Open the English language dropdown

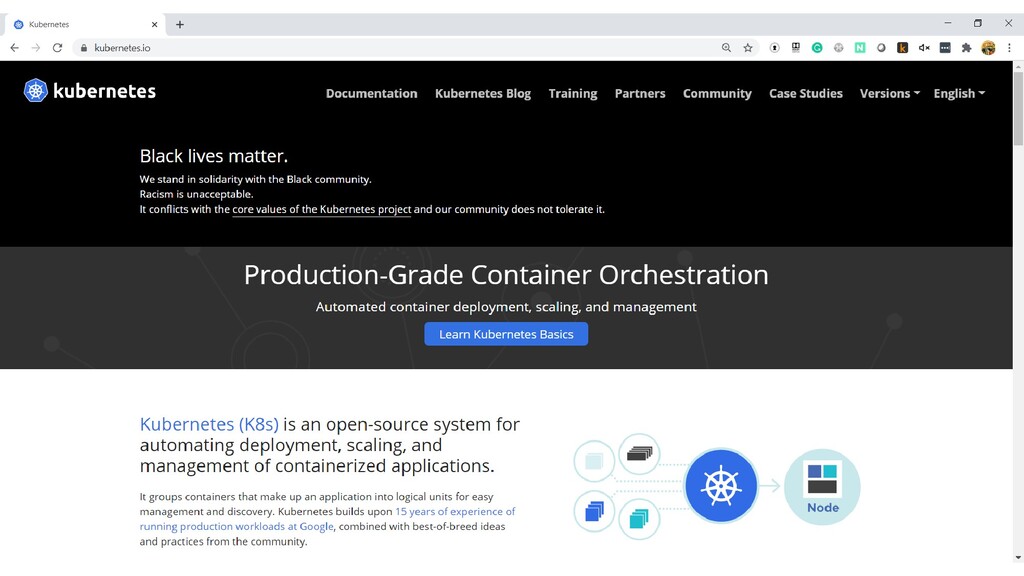coord(959,93)
